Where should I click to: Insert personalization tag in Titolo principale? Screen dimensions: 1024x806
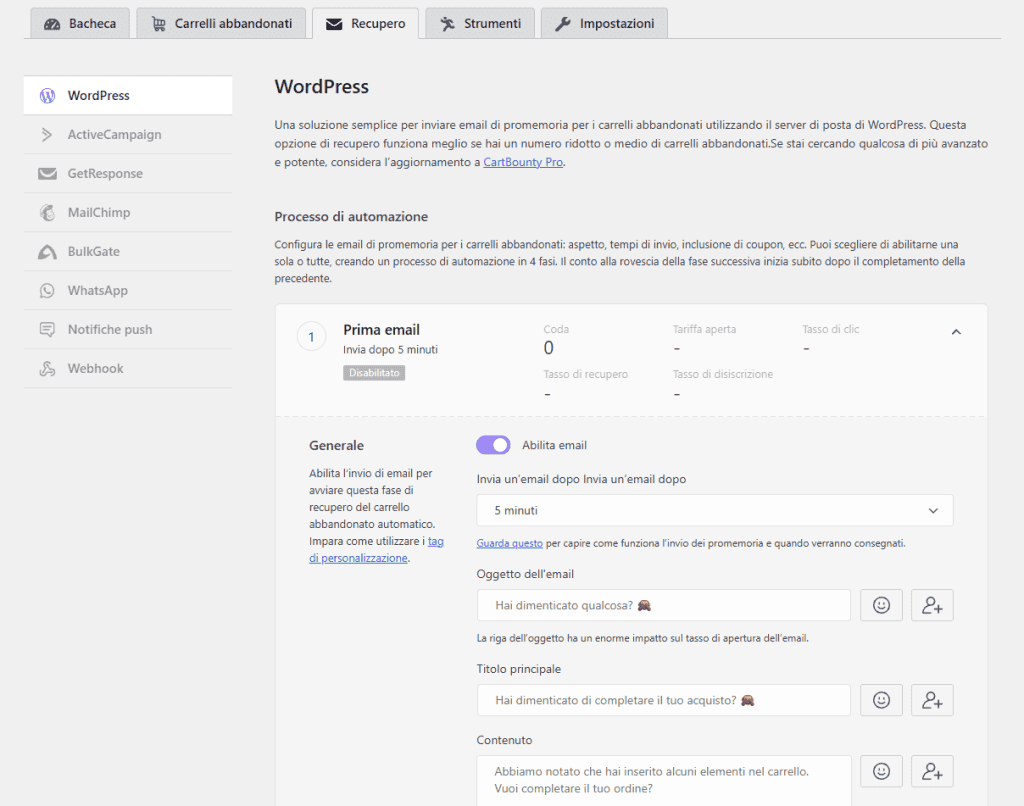click(x=932, y=700)
